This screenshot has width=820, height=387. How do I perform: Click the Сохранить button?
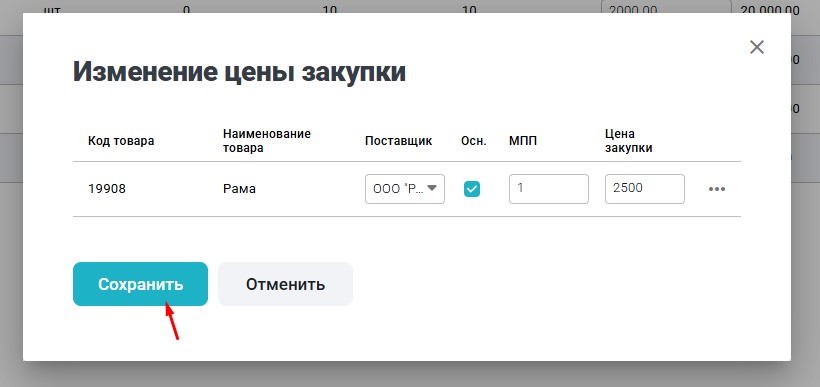(x=140, y=284)
